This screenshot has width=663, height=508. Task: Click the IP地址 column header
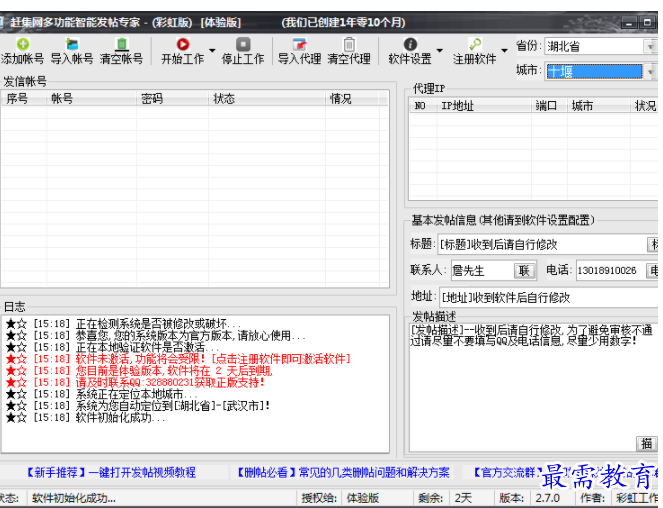[484, 106]
